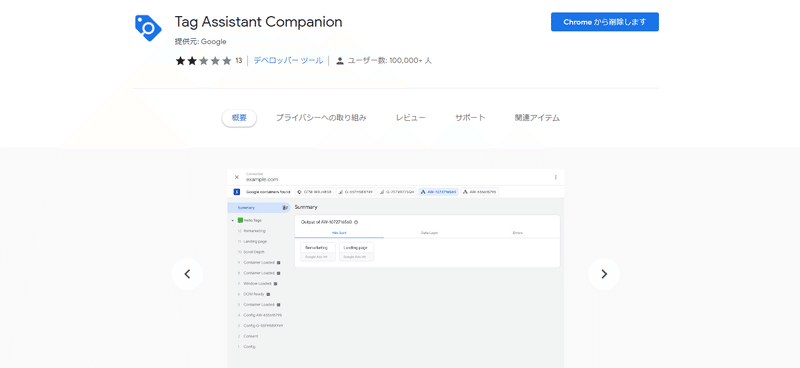Click the blue containers-found badge icon
The height and width of the screenshot is (368, 800).
(237, 192)
